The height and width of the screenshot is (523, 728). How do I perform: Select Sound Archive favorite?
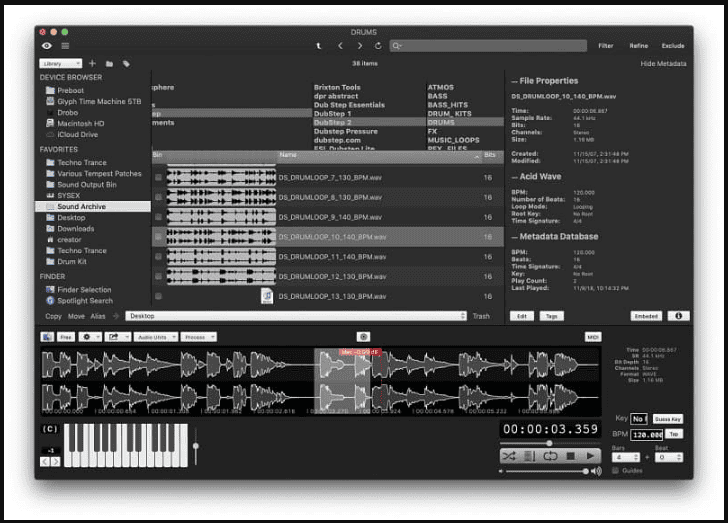[93, 207]
